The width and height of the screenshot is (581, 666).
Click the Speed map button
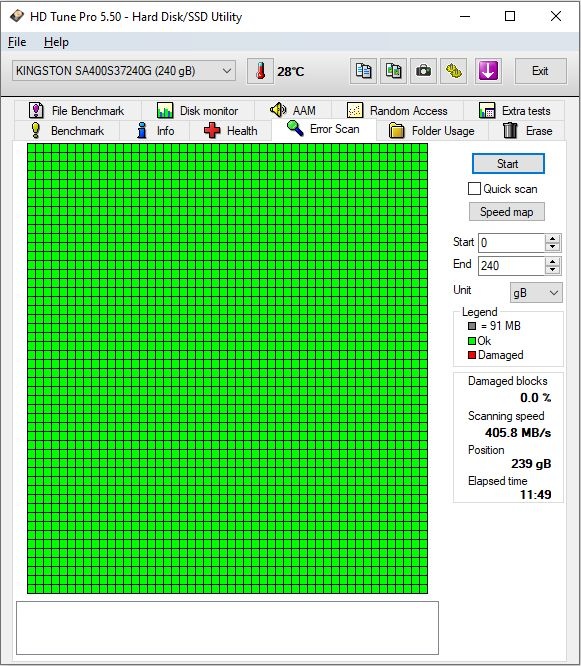click(x=507, y=212)
